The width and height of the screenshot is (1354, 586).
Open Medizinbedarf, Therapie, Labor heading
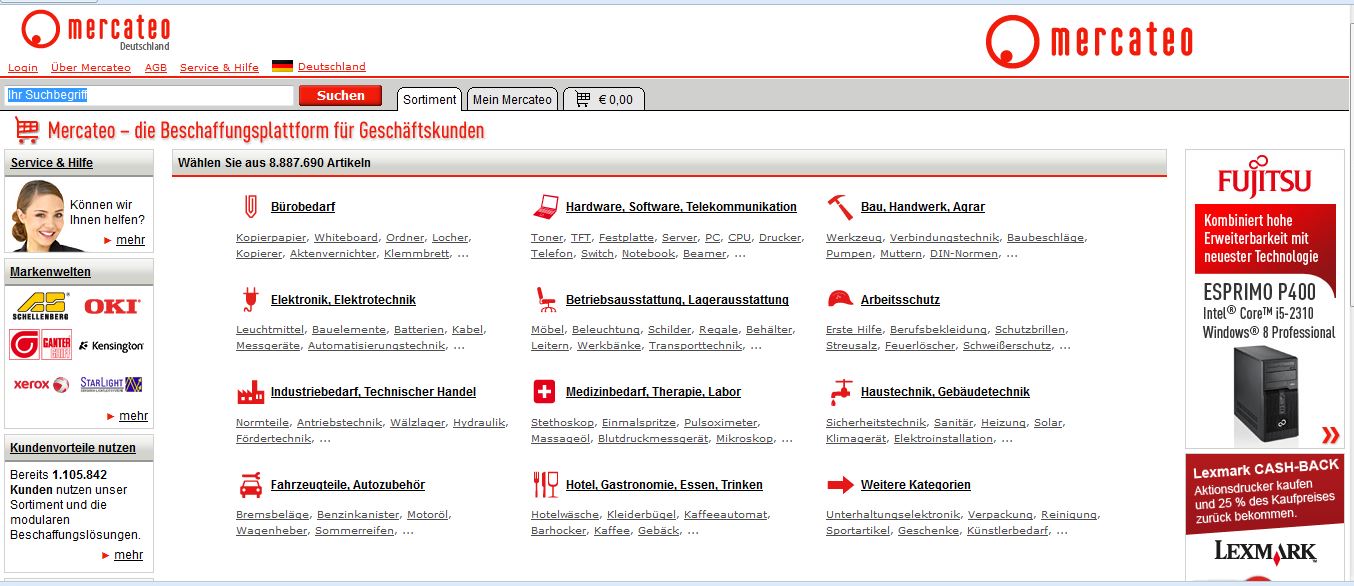653,392
